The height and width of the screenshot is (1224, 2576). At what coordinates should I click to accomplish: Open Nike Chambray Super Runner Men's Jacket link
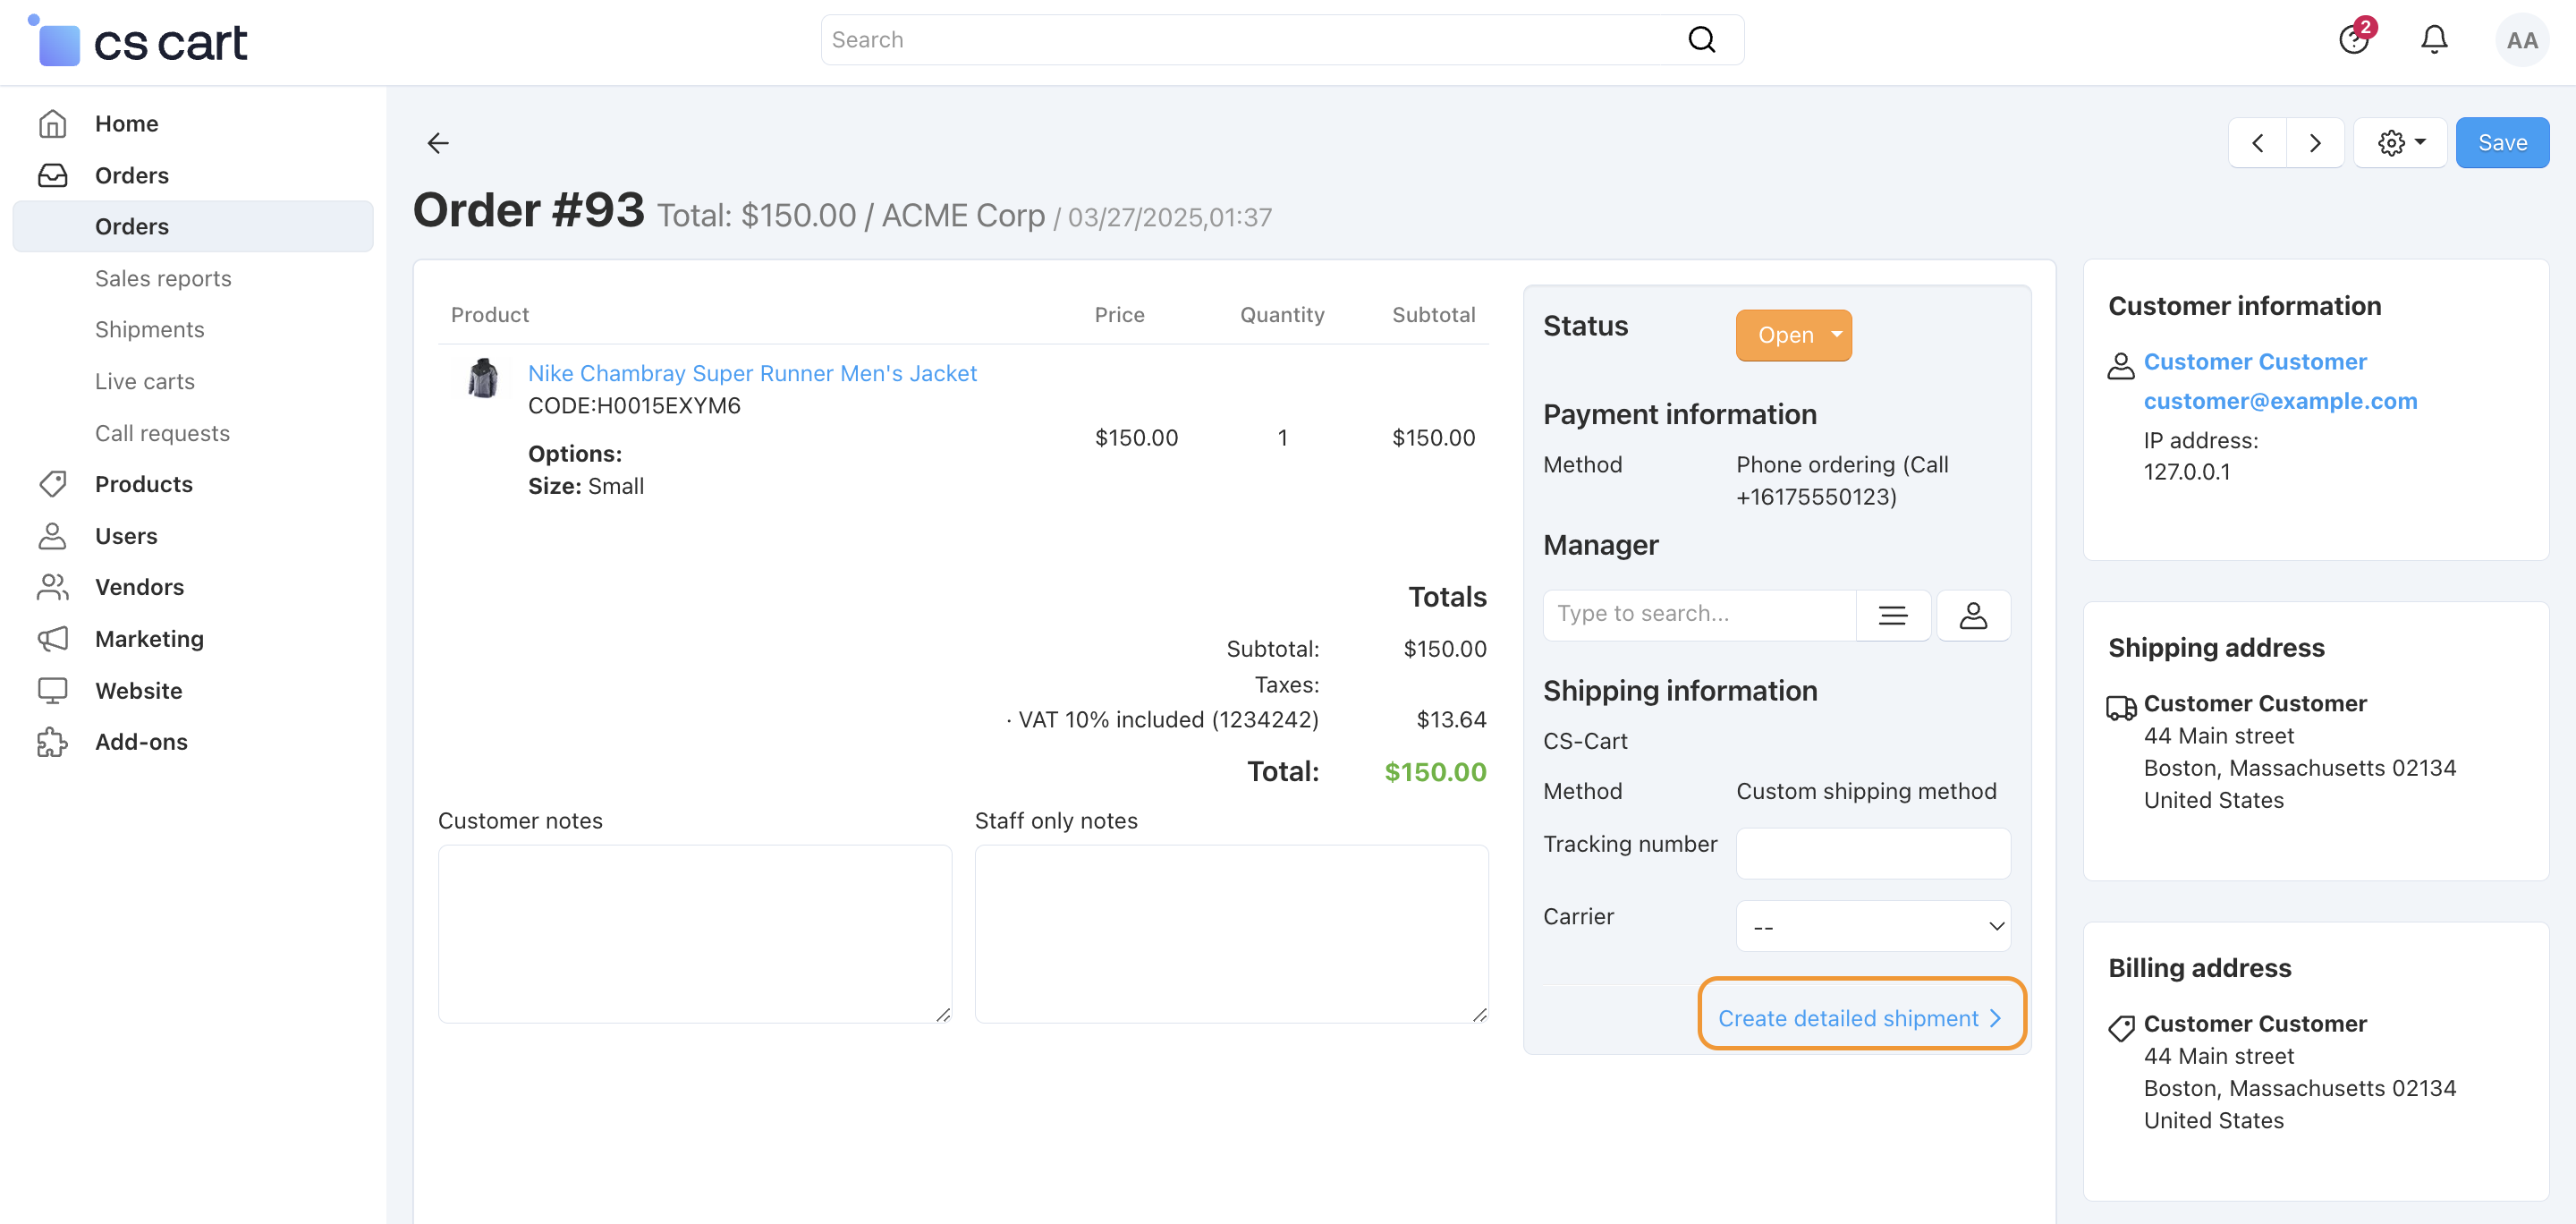(x=752, y=373)
